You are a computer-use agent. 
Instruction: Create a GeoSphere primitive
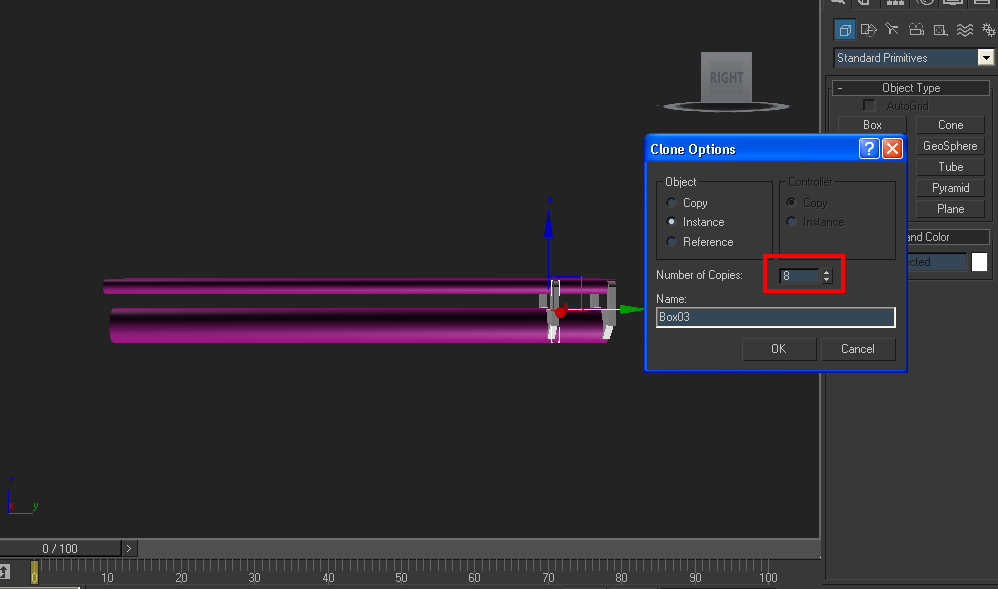950,146
